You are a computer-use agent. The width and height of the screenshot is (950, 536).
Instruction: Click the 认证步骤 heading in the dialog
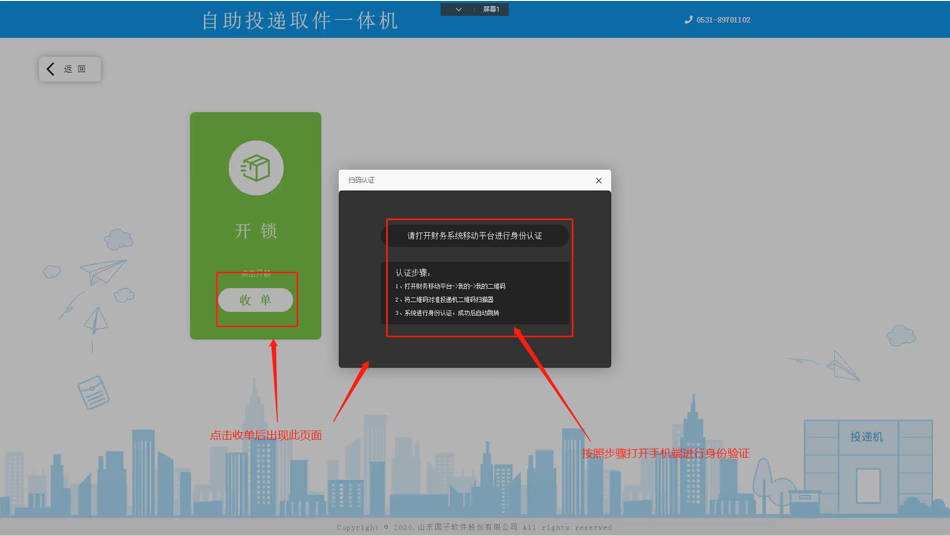coord(412,272)
